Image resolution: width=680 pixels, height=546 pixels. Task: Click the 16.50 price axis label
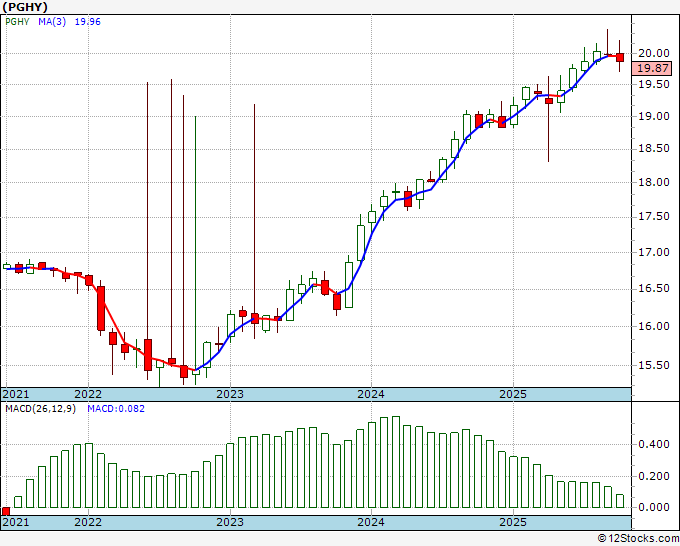654,288
